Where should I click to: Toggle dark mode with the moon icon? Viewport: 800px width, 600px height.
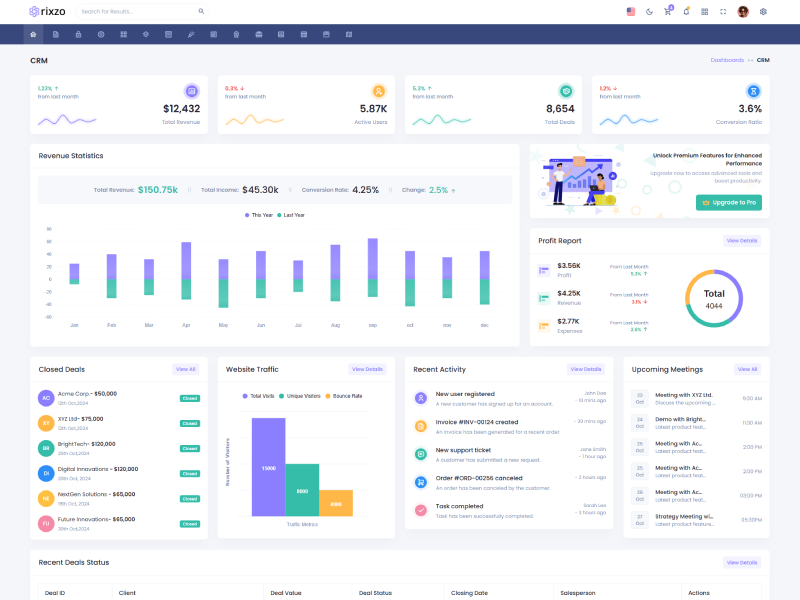(649, 12)
